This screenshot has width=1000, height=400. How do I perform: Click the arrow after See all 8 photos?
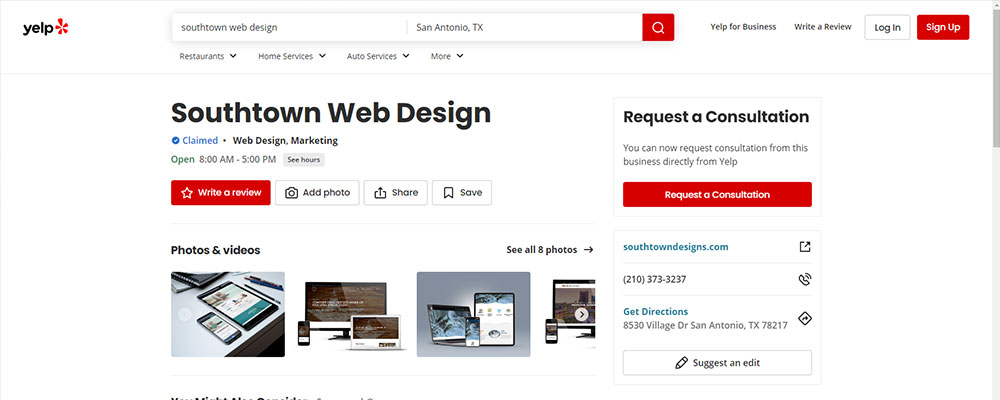(x=589, y=250)
